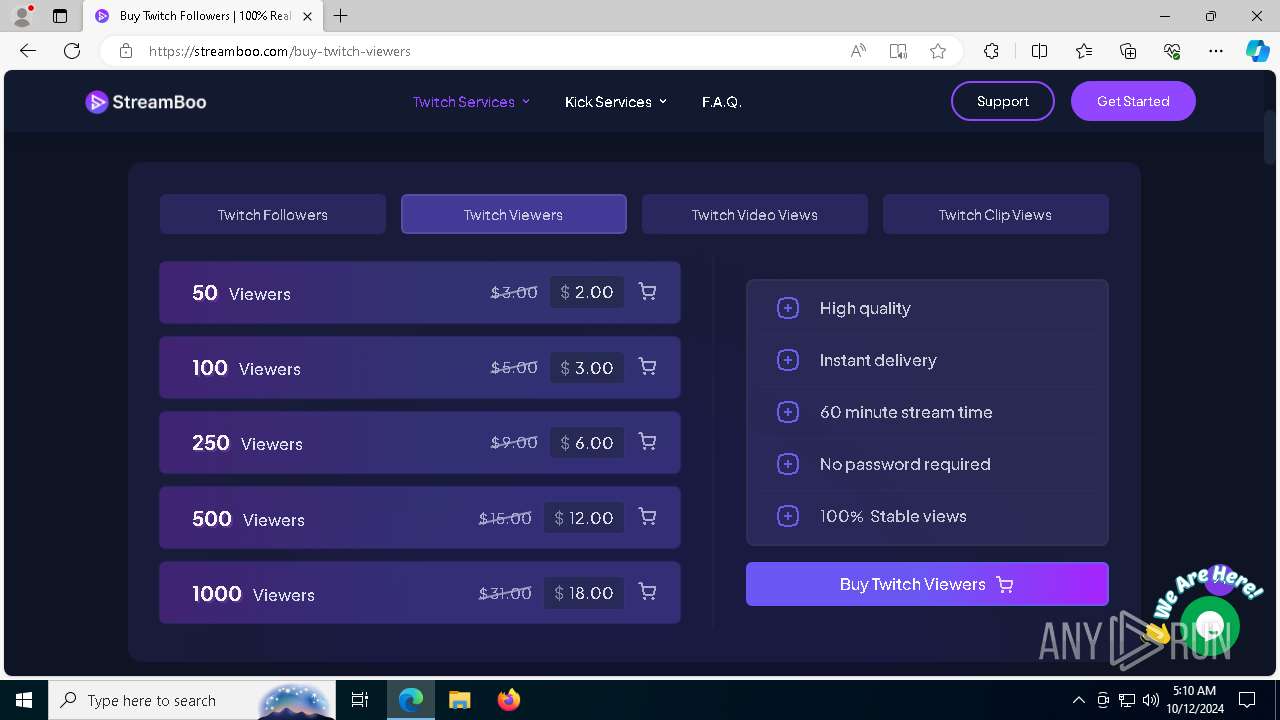Add 1000 Viewers package to cart
This screenshot has height=720, width=1280.
(647, 592)
